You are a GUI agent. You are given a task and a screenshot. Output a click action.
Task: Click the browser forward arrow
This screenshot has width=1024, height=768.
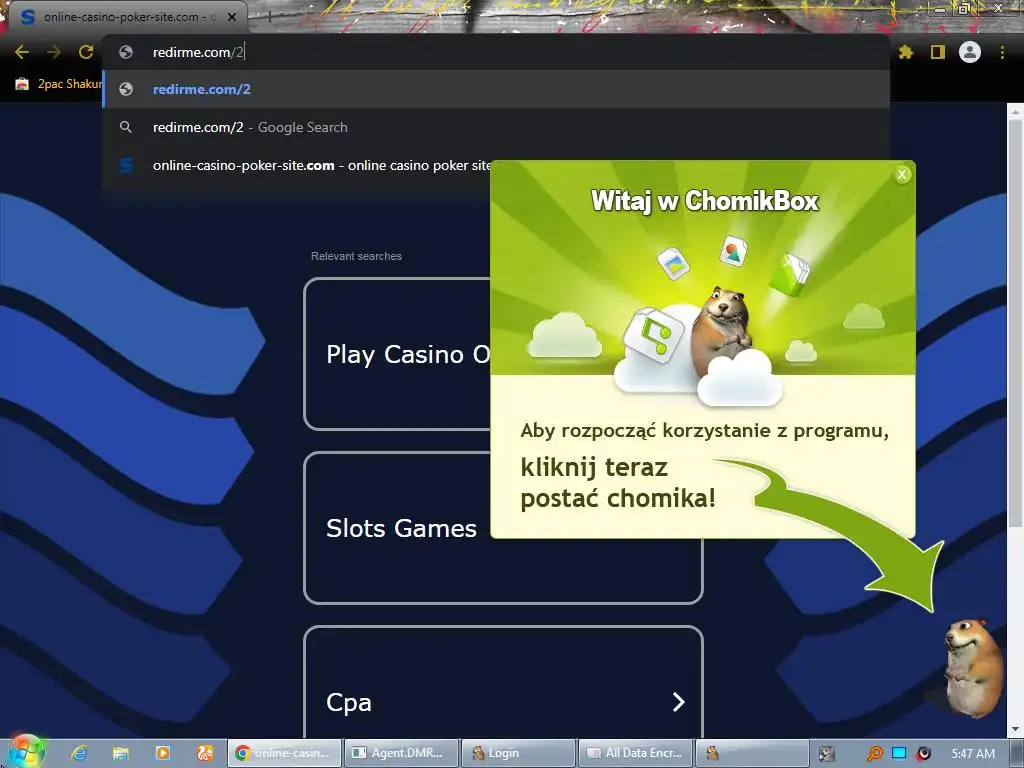54,52
